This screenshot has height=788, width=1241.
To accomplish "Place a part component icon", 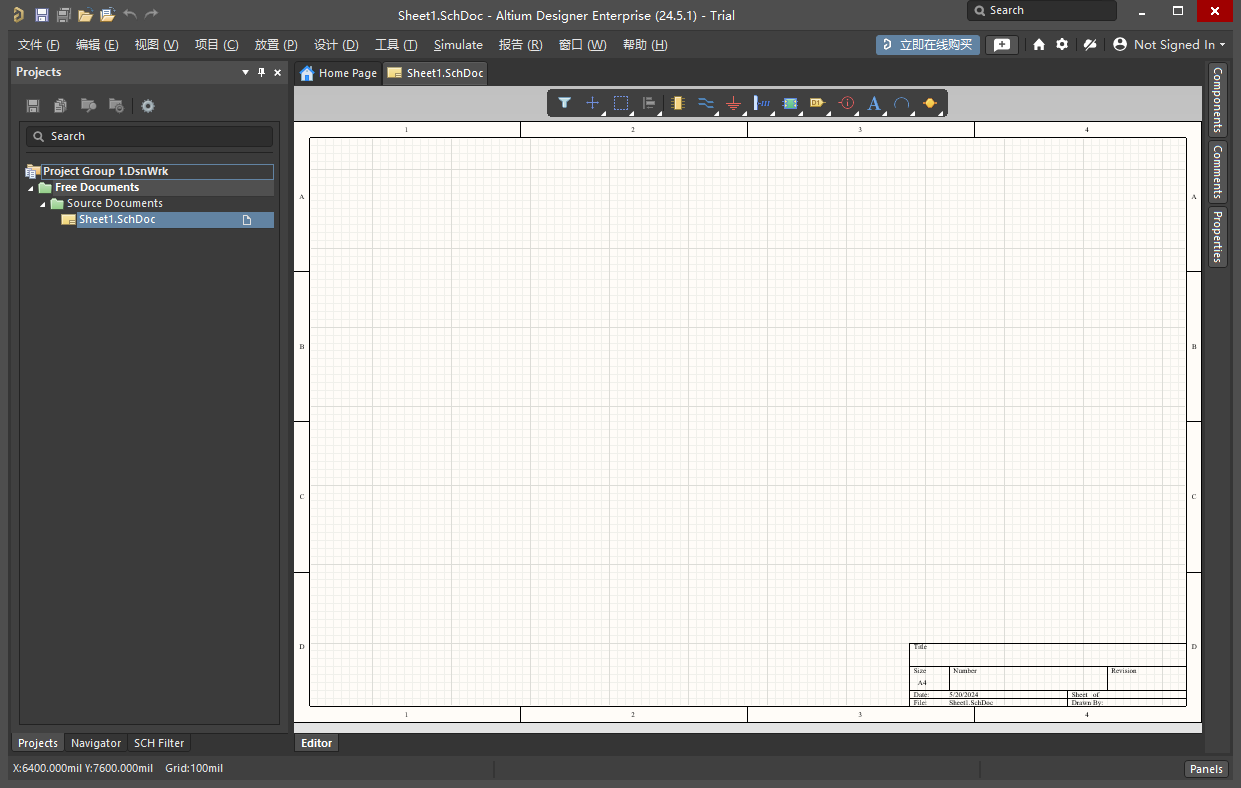I will pos(677,102).
